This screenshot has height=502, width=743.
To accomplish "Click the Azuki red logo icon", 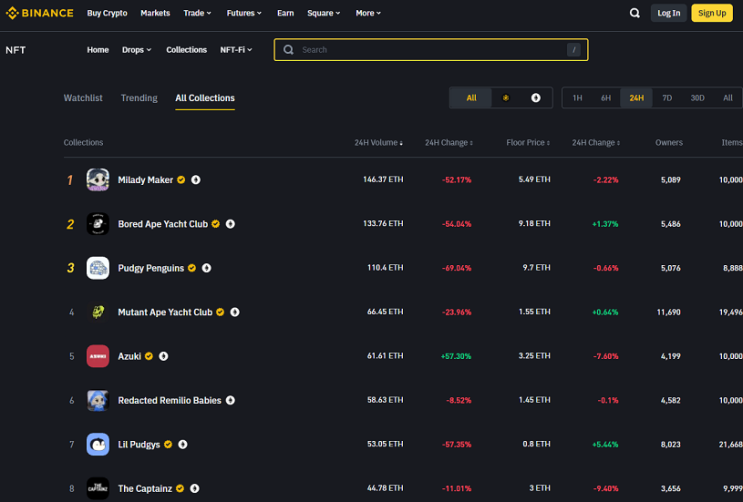I will pyautogui.click(x=98, y=356).
